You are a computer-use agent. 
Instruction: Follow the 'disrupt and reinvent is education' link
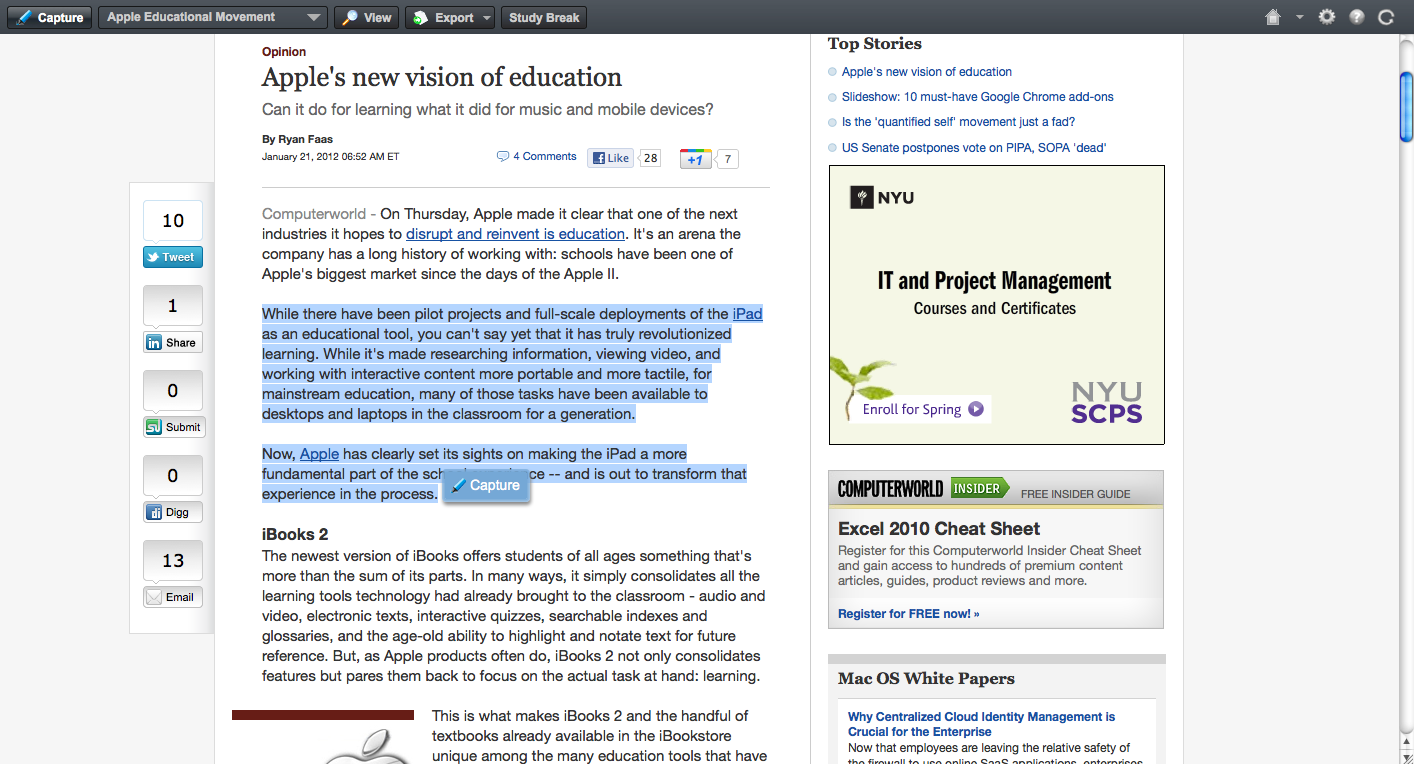515,234
